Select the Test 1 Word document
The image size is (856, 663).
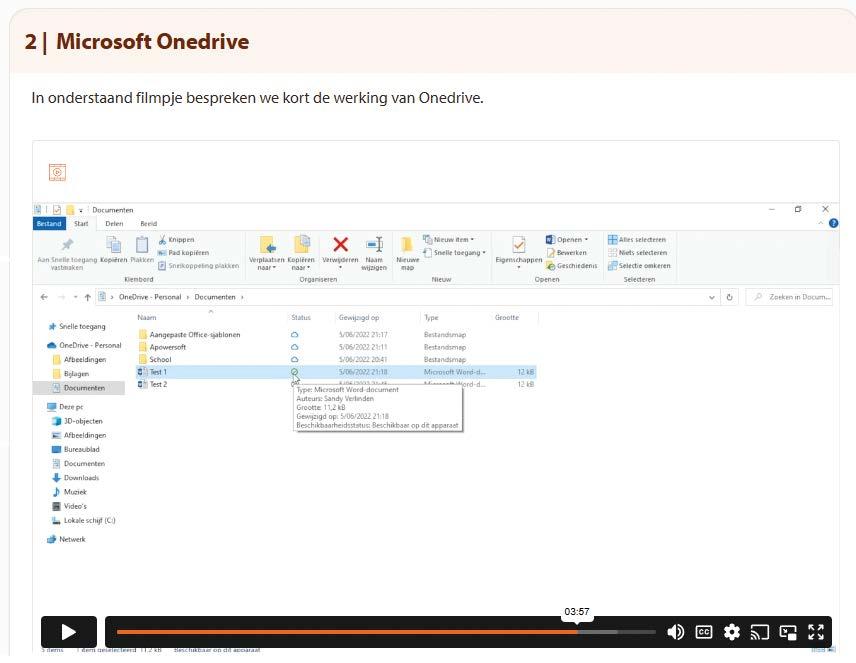click(x=336, y=372)
